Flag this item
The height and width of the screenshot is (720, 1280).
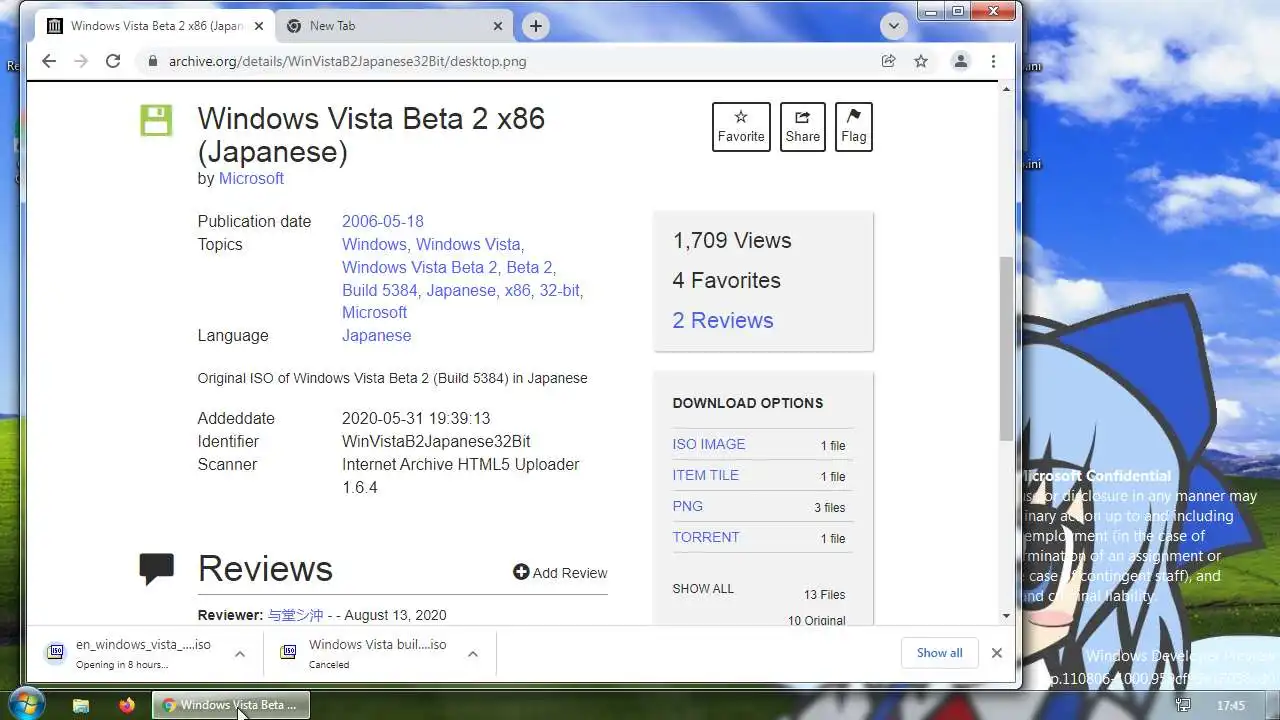(854, 127)
